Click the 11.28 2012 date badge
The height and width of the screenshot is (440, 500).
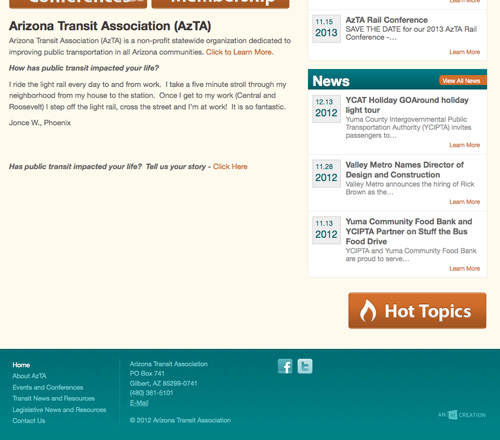(326, 173)
